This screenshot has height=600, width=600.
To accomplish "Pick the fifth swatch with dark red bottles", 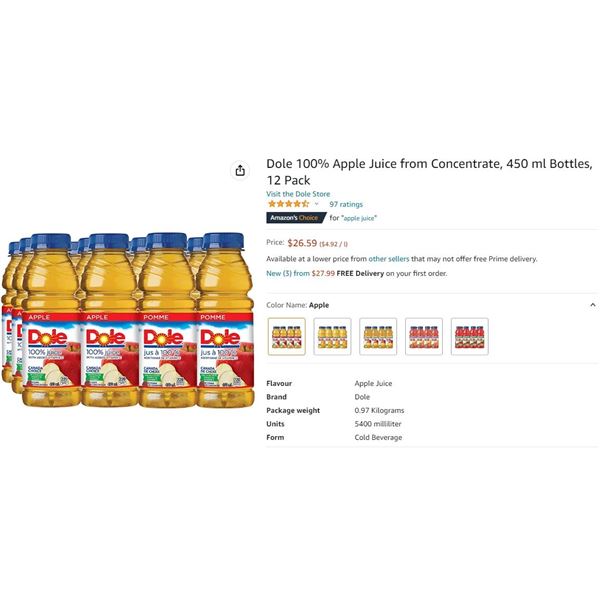I will point(470,336).
